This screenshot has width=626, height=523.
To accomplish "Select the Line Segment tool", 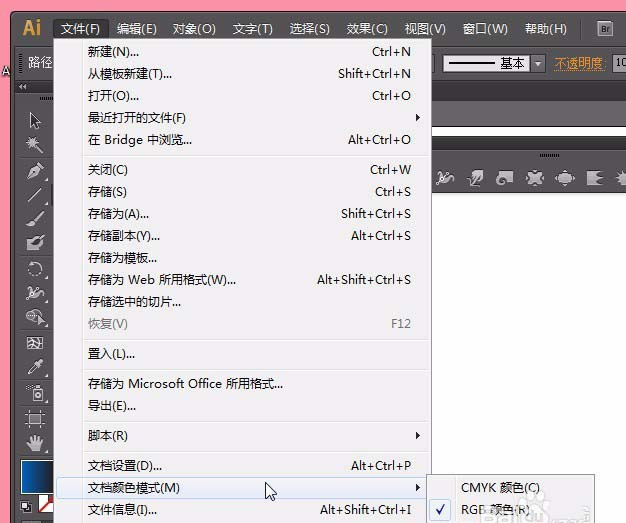I will click(x=35, y=195).
